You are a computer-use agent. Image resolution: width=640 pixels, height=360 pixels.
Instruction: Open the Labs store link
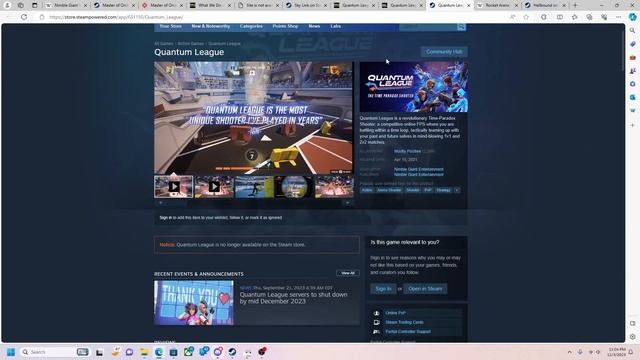click(336, 26)
